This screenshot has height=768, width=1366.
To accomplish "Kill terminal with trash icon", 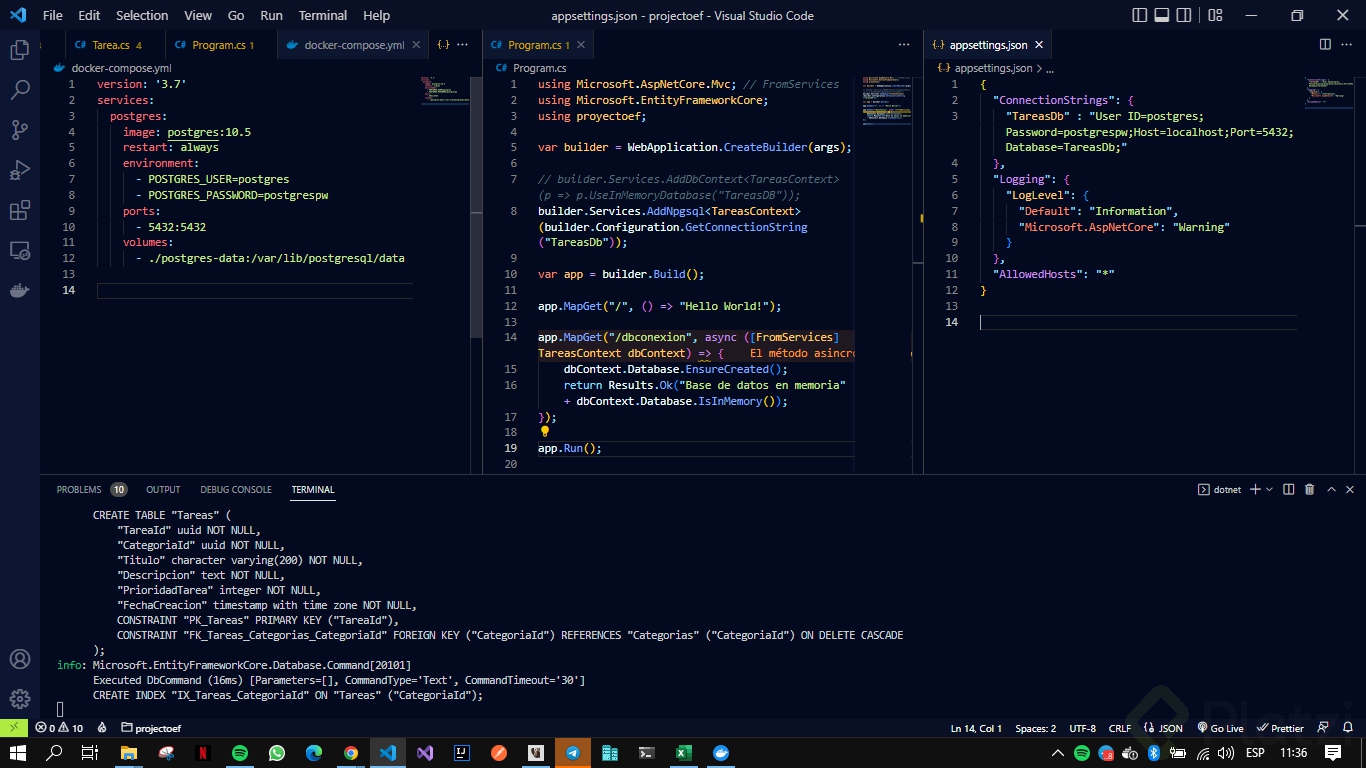I will (x=1310, y=489).
